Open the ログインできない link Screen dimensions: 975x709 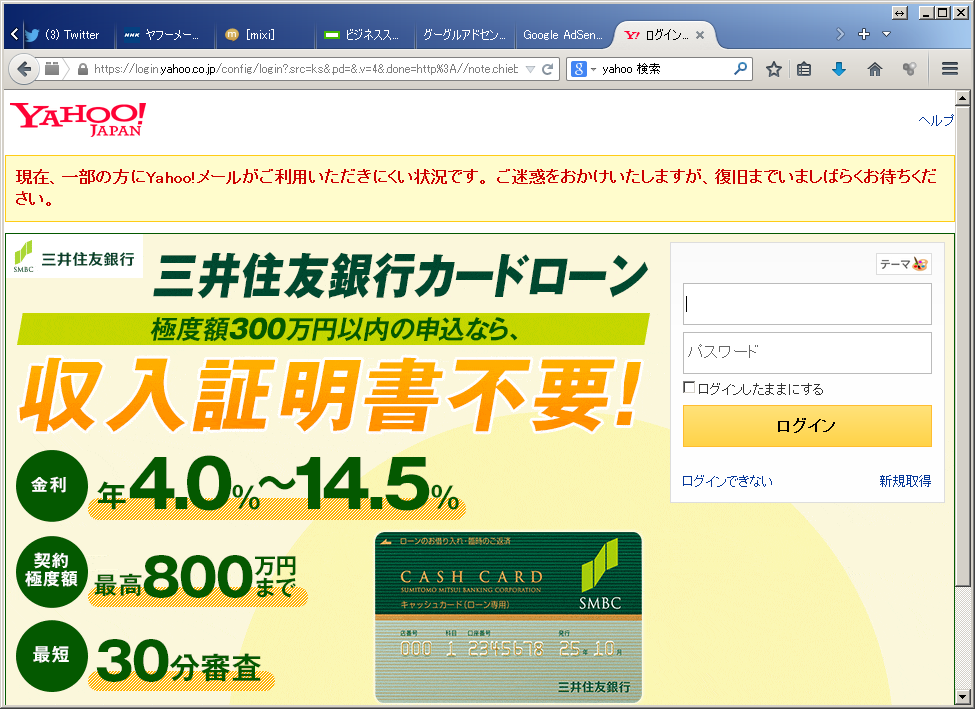pyautogui.click(x=727, y=481)
